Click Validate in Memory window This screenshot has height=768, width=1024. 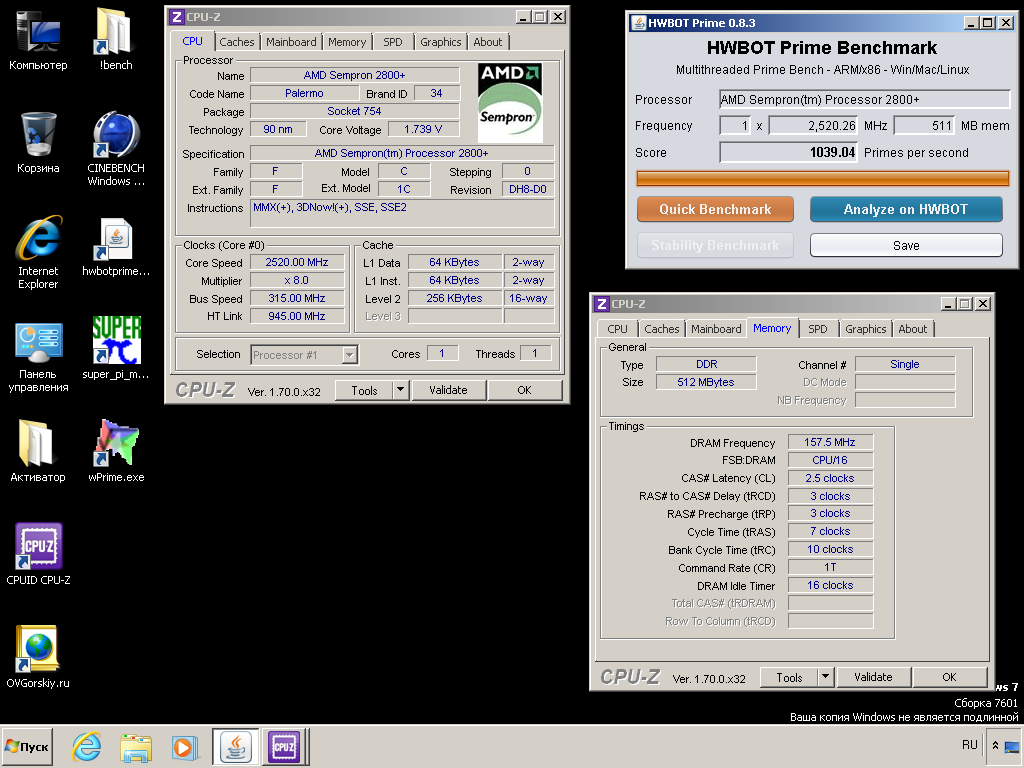click(x=873, y=677)
